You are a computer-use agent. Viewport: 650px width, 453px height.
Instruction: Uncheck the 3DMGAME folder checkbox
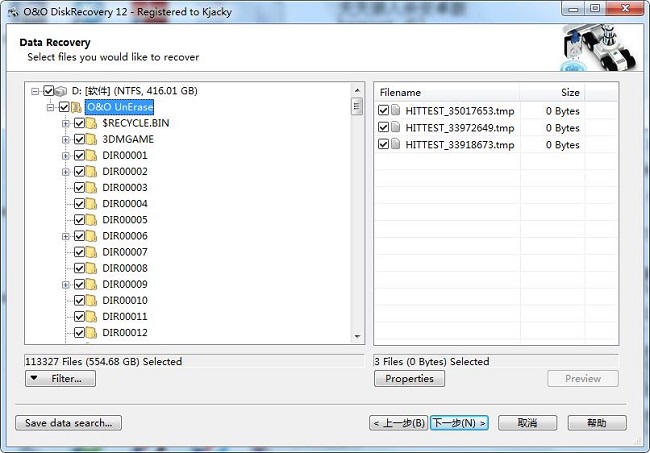pyautogui.click(x=79, y=139)
